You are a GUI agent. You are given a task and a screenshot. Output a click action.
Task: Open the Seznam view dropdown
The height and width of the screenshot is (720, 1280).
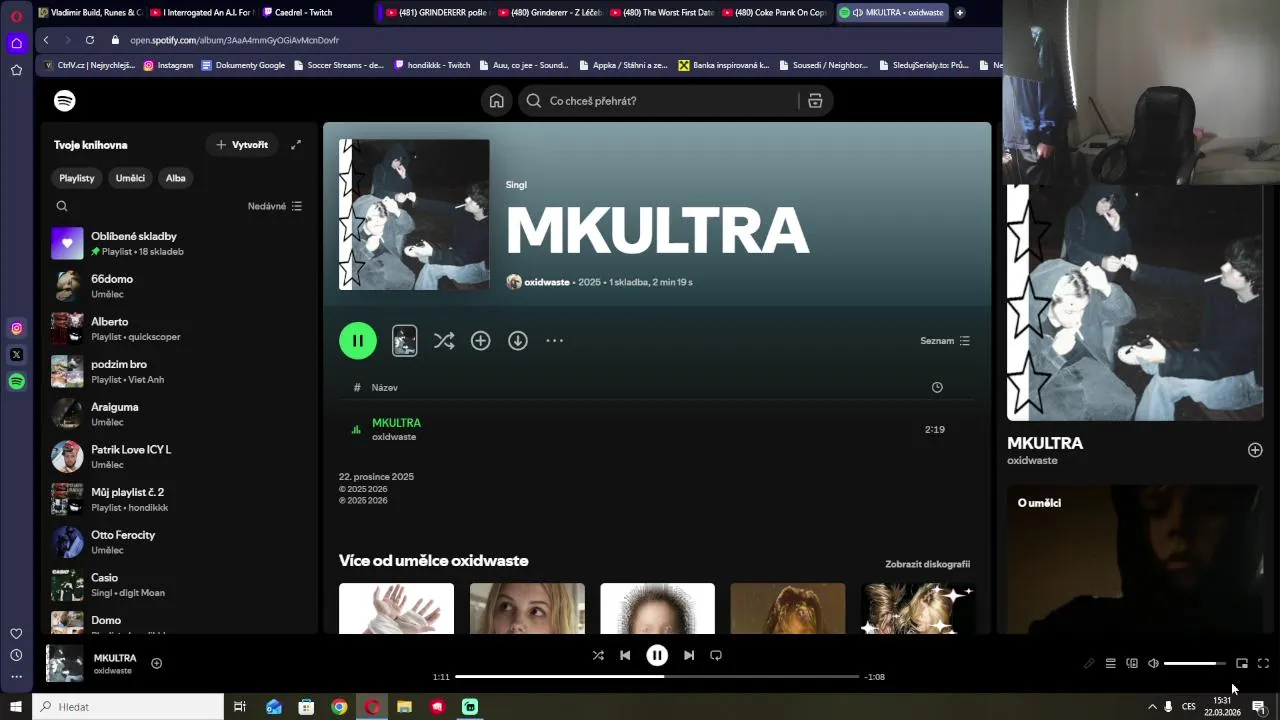point(945,341)
